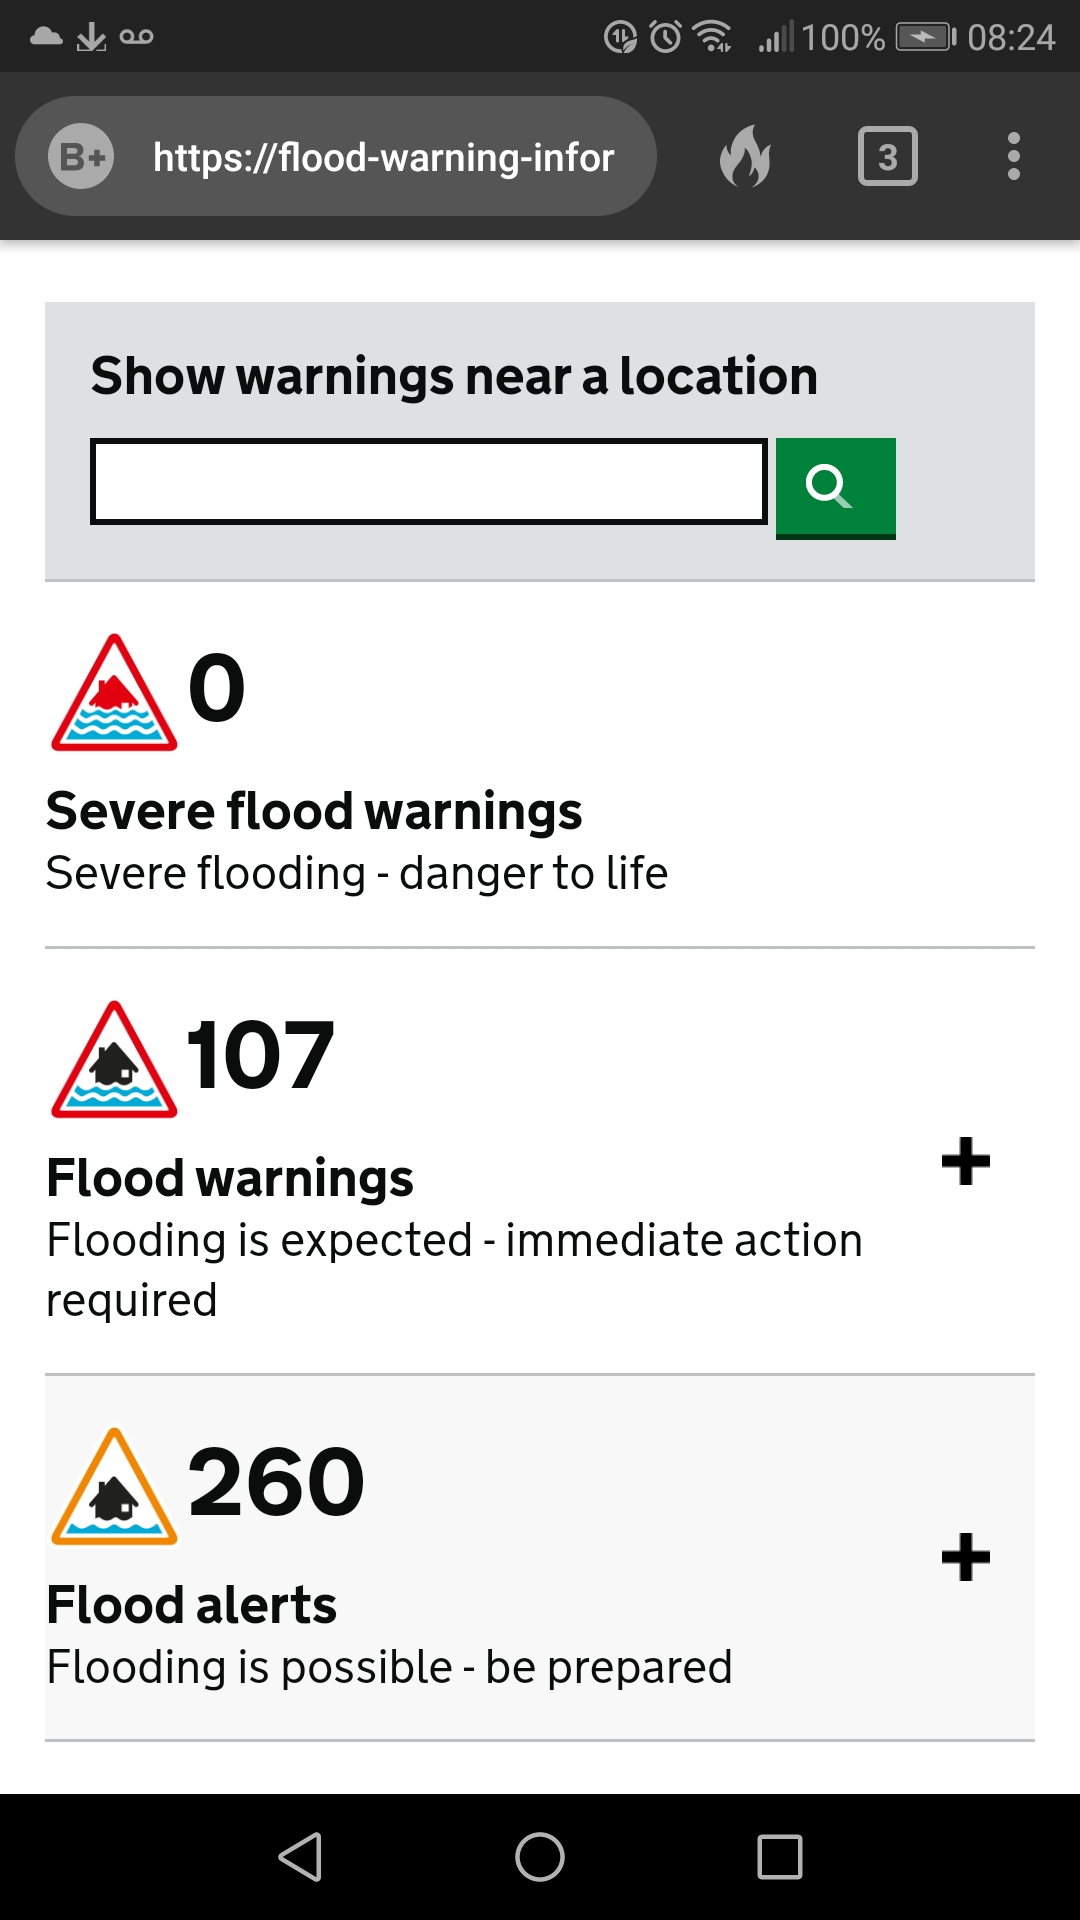Screen dimensions: 1080x1920
Task: Open Android recent apps square button
Action: coord(779,1857)
